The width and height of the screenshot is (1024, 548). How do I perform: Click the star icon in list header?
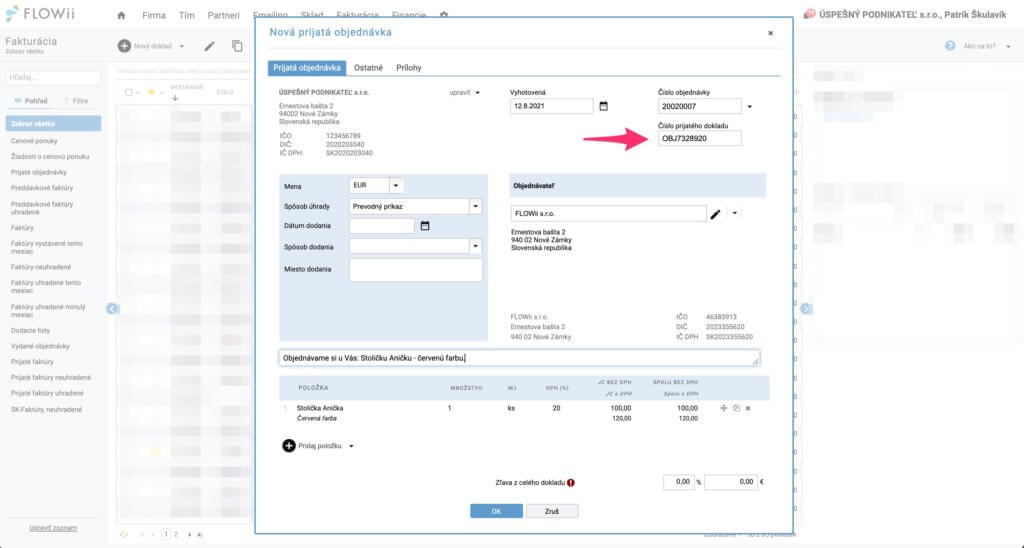tap(152, 92)
